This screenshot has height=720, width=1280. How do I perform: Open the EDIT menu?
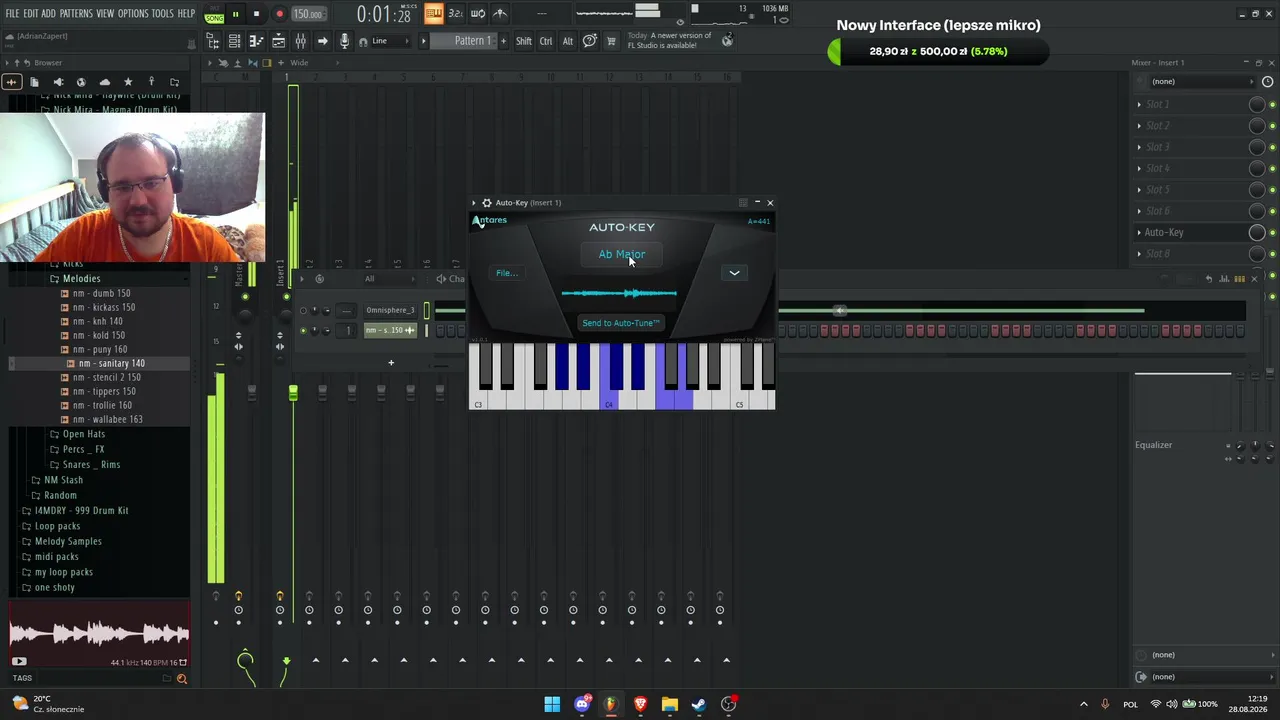click(31, 14)
